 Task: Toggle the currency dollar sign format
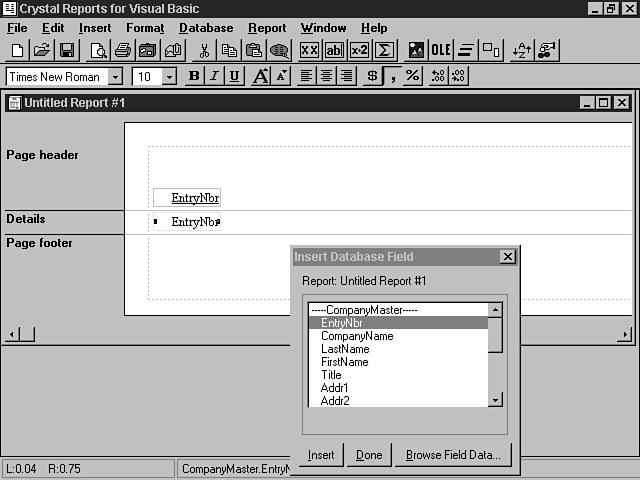(x=372, y=76)
